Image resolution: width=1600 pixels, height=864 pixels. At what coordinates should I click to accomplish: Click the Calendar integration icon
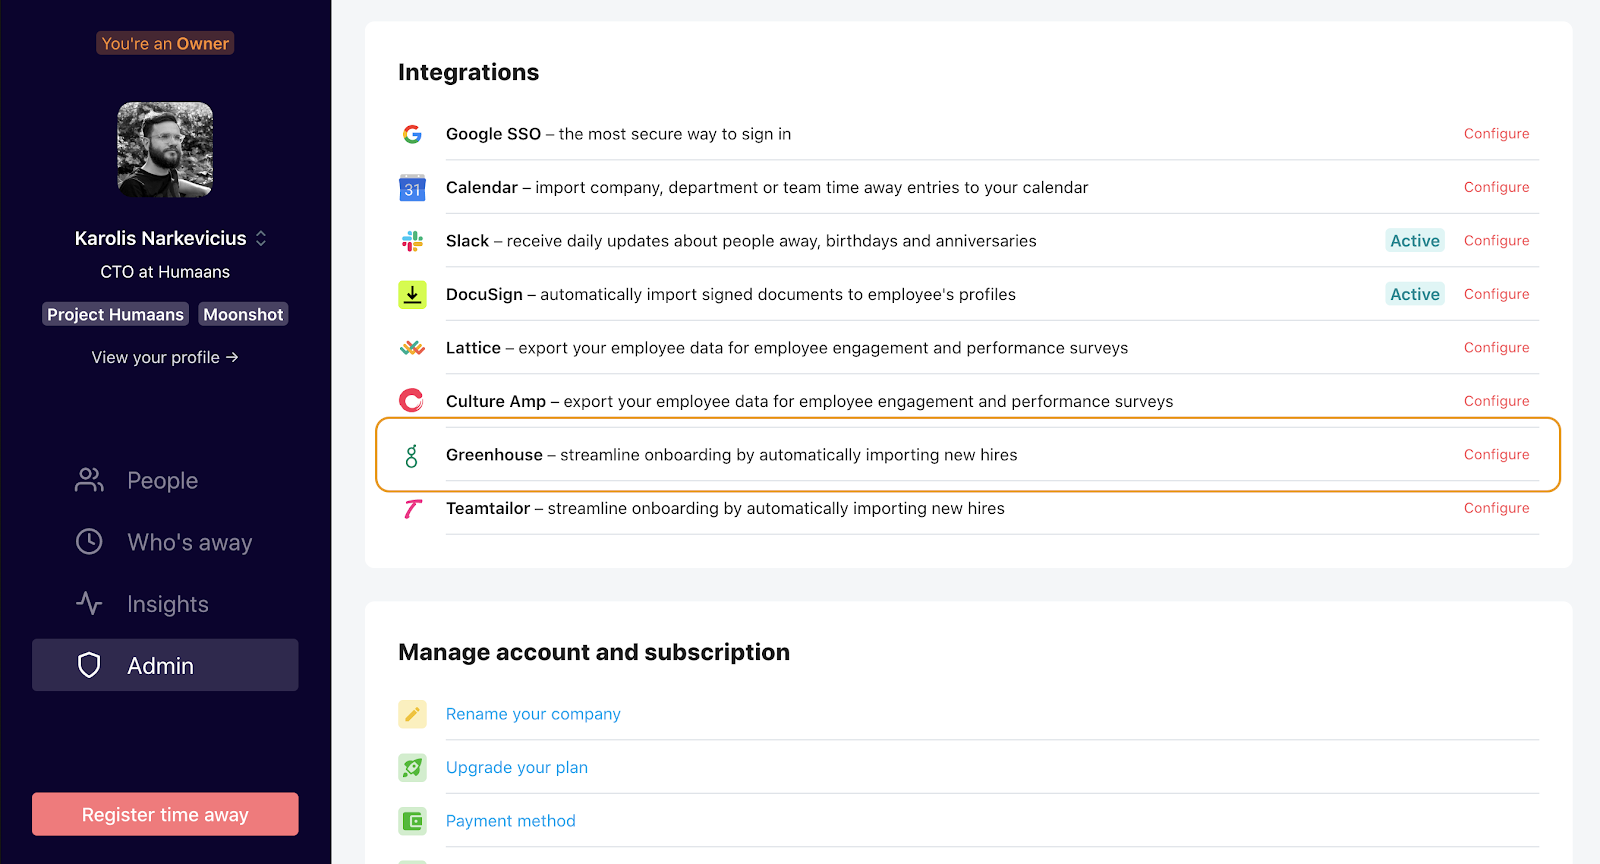point(412,188)
